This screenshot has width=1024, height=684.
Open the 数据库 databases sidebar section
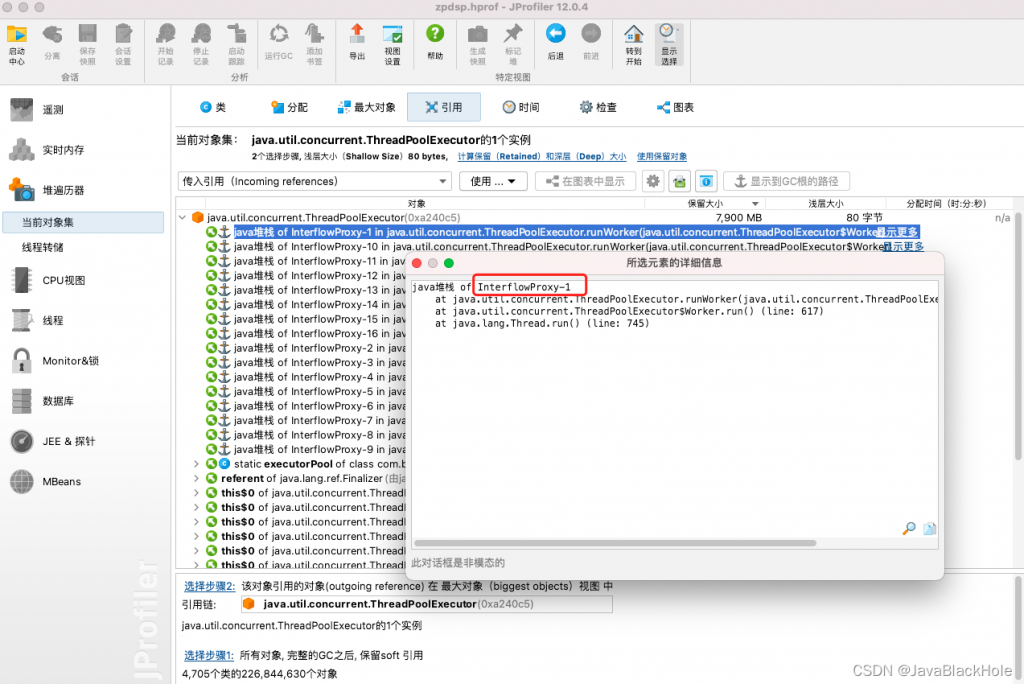(42, 401)
